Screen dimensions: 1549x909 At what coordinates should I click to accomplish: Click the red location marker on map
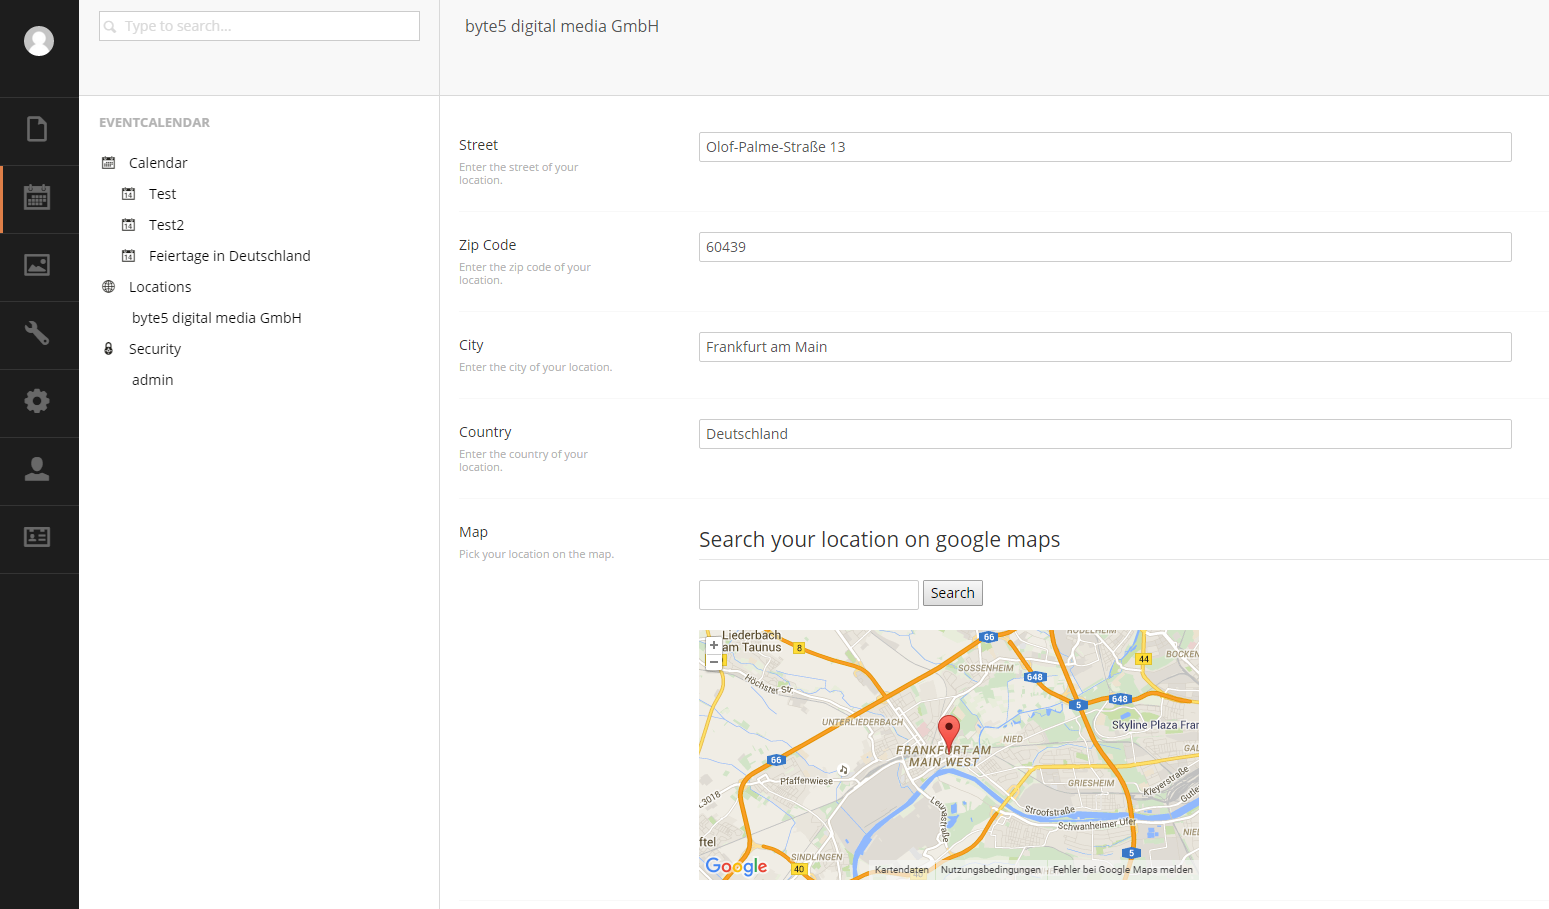coord(949,733)
